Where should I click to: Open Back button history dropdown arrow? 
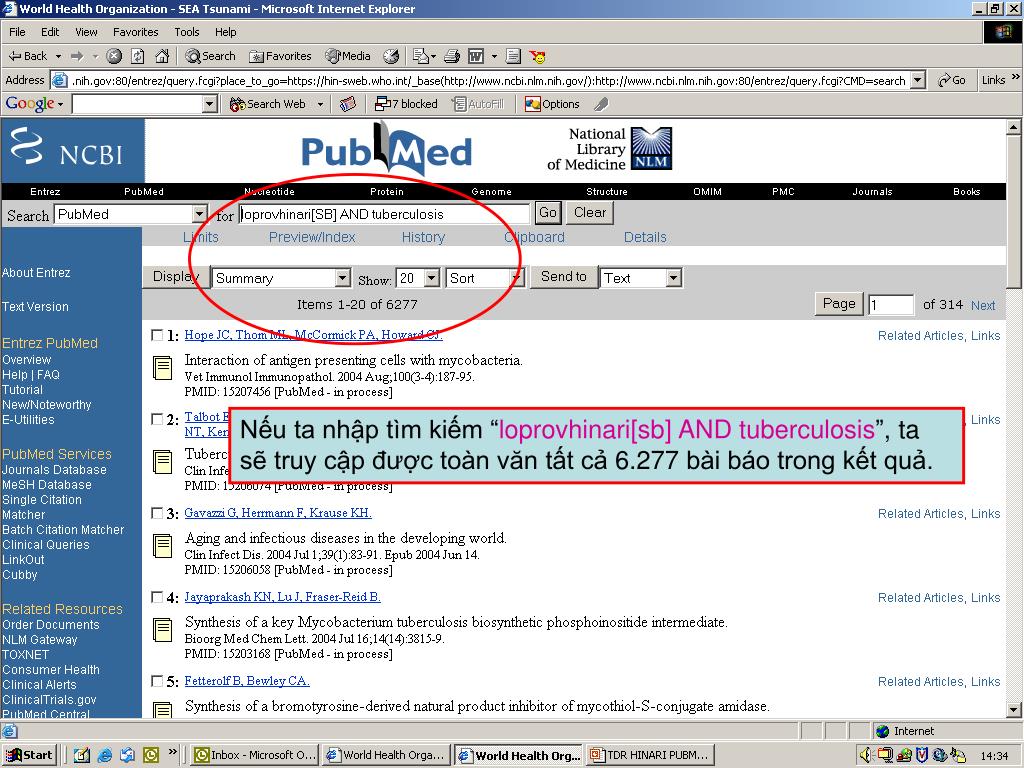[x=59, y=56]
